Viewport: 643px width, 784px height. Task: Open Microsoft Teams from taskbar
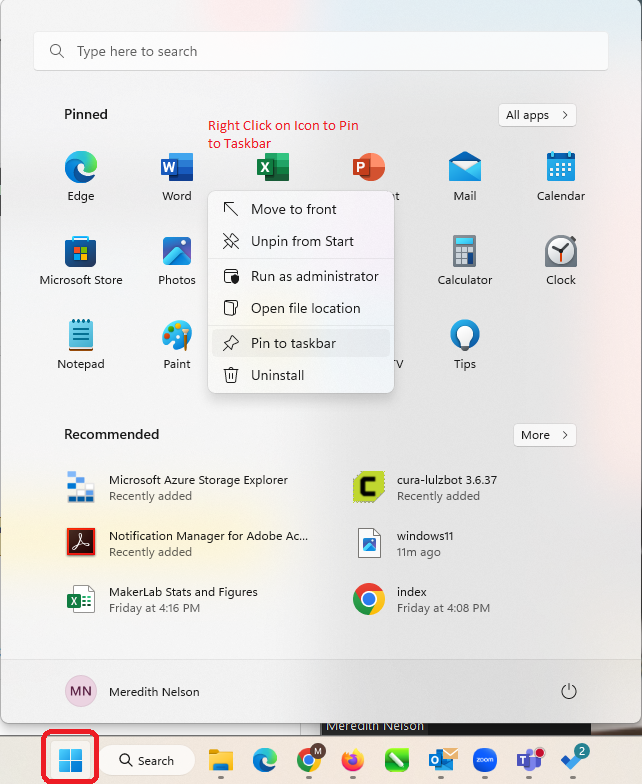click(529, 760)
